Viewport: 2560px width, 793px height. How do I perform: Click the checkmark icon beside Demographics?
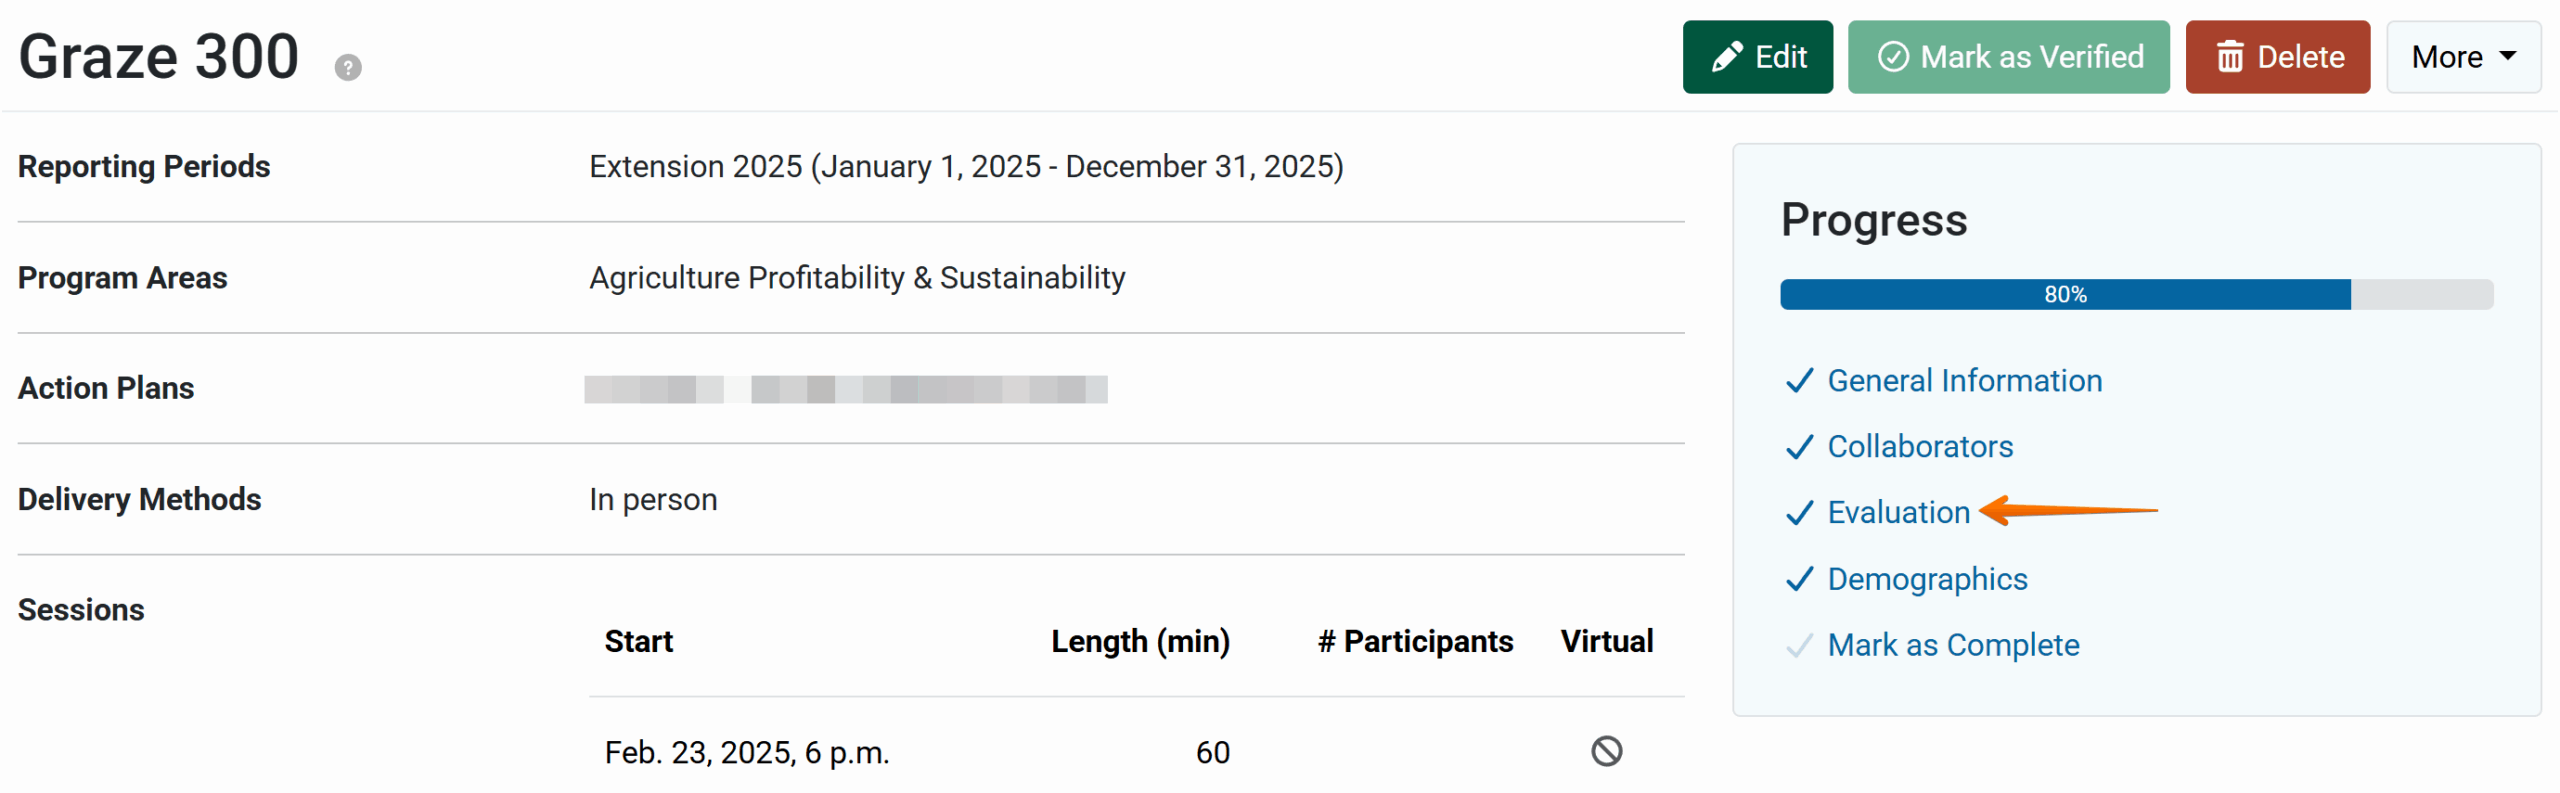1799,579
